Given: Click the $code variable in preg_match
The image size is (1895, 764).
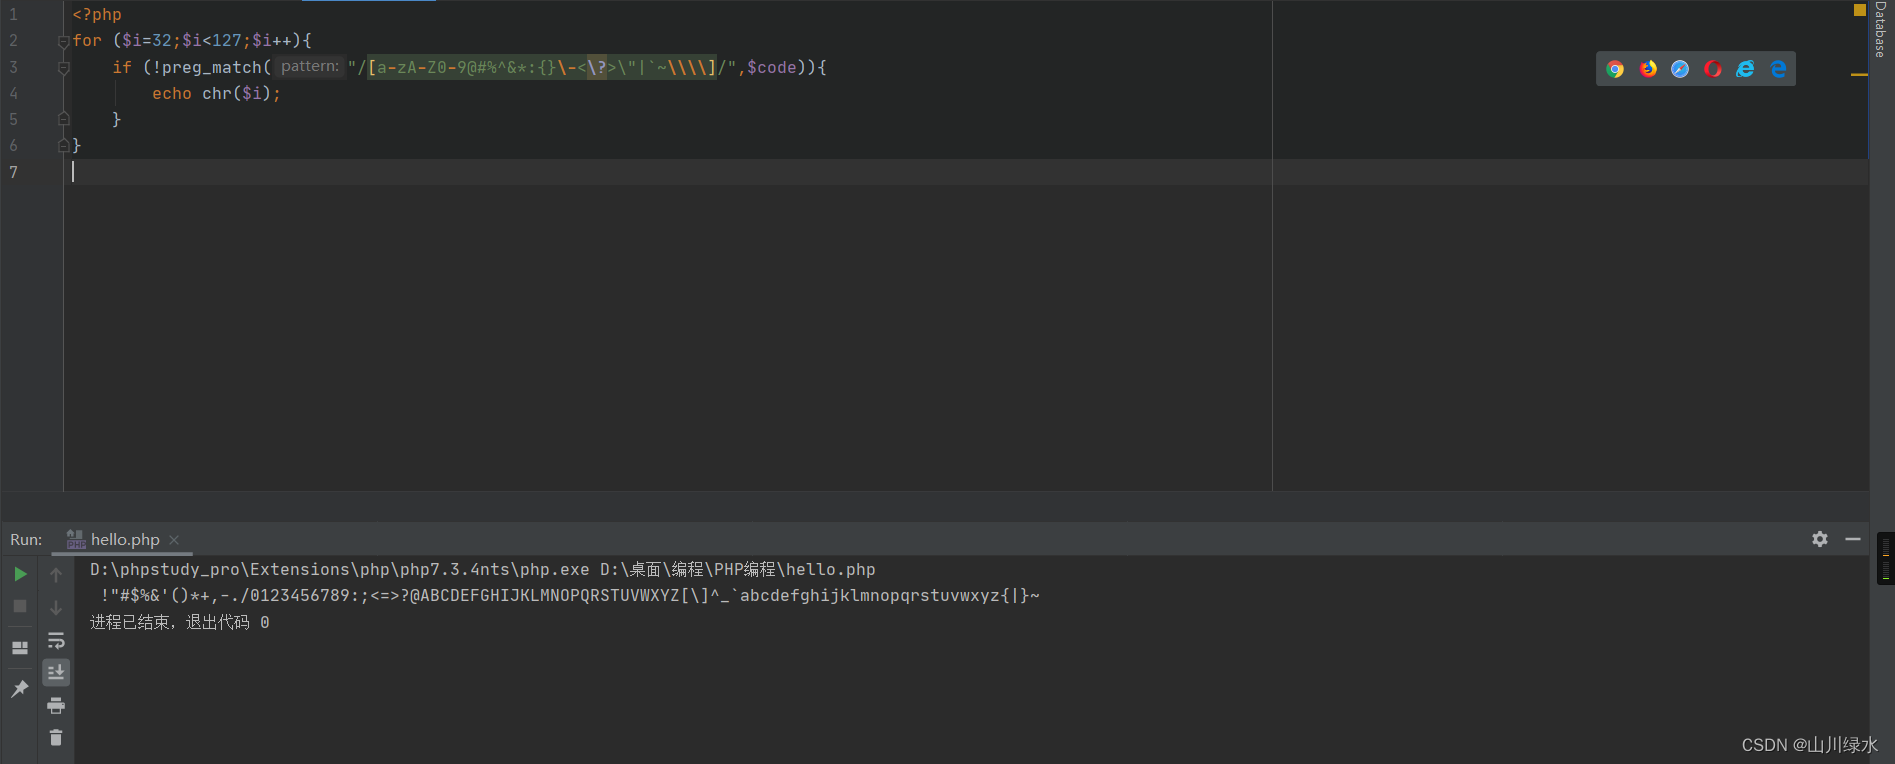Looking at the screenshot, I should 771,67.
